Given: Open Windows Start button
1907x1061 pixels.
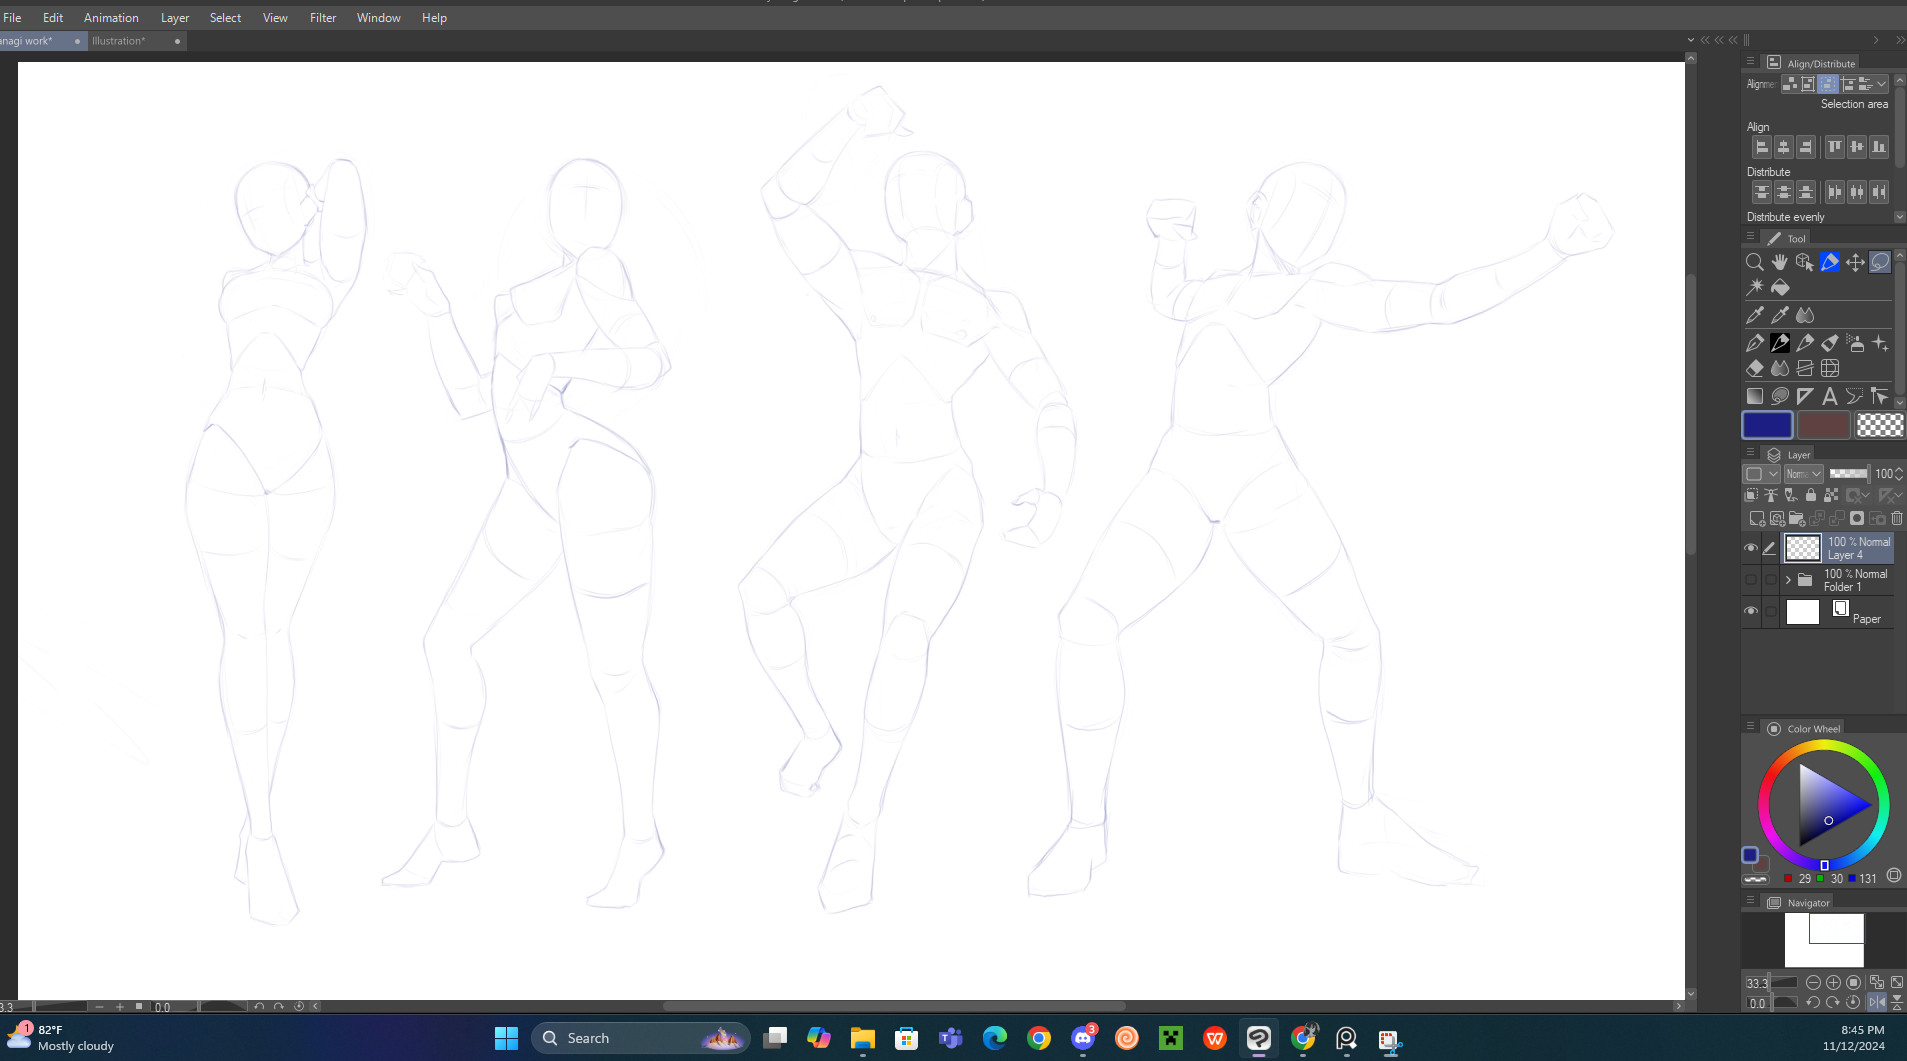Looking at the screenshot, I should 506,1038.
